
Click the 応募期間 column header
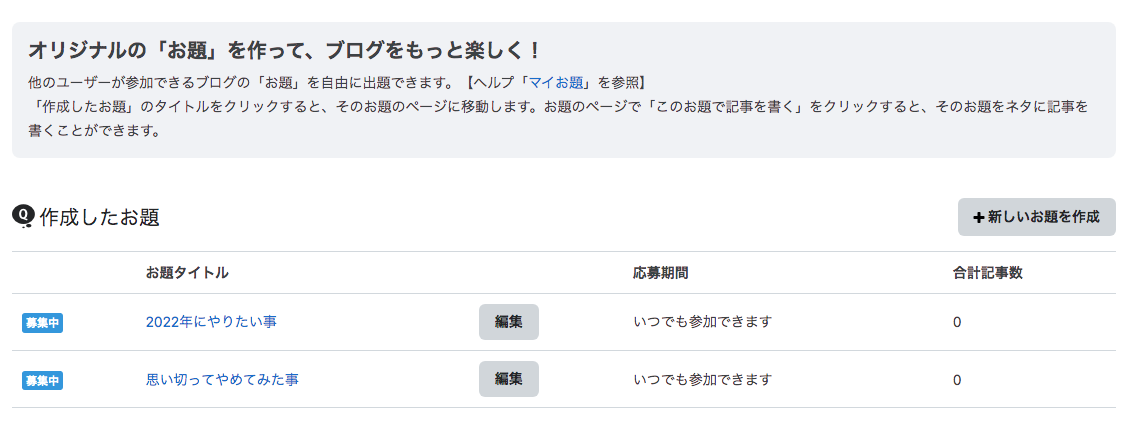tap(661, 273)
